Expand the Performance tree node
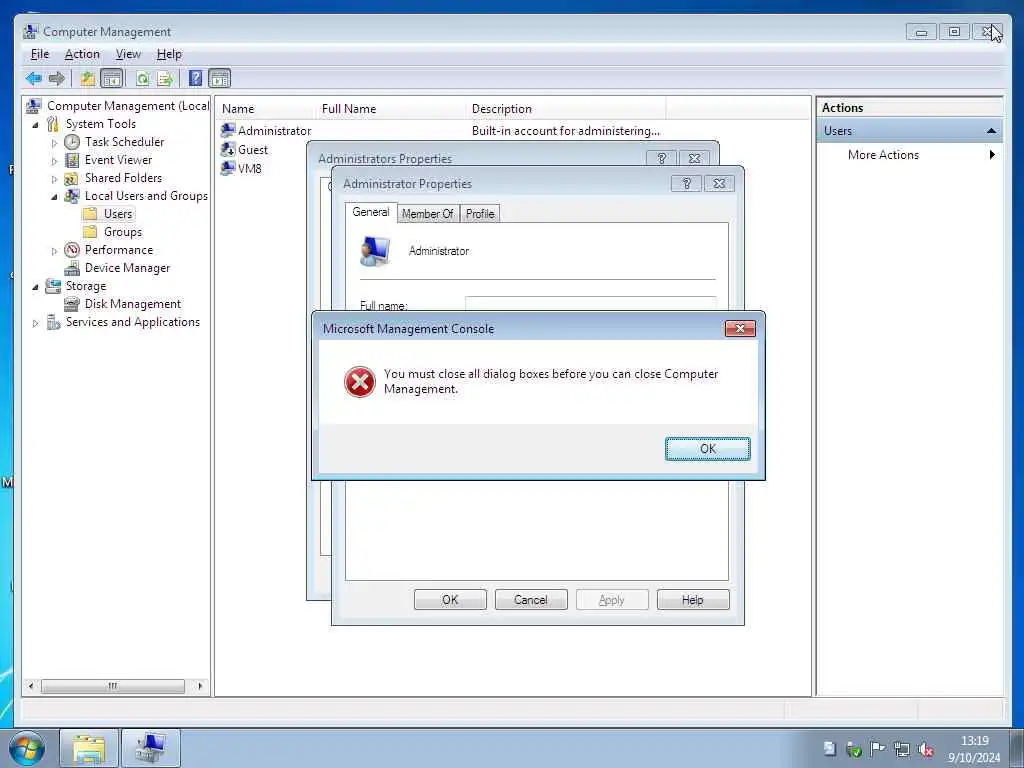Viewport: 1024px width, 768px height. click(54, 251)
